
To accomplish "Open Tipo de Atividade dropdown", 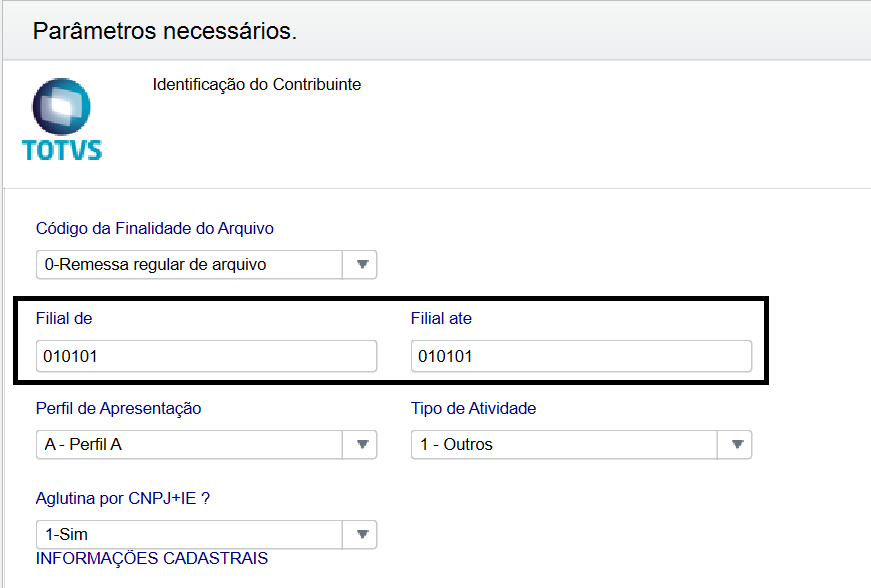I will coord(581,445).
